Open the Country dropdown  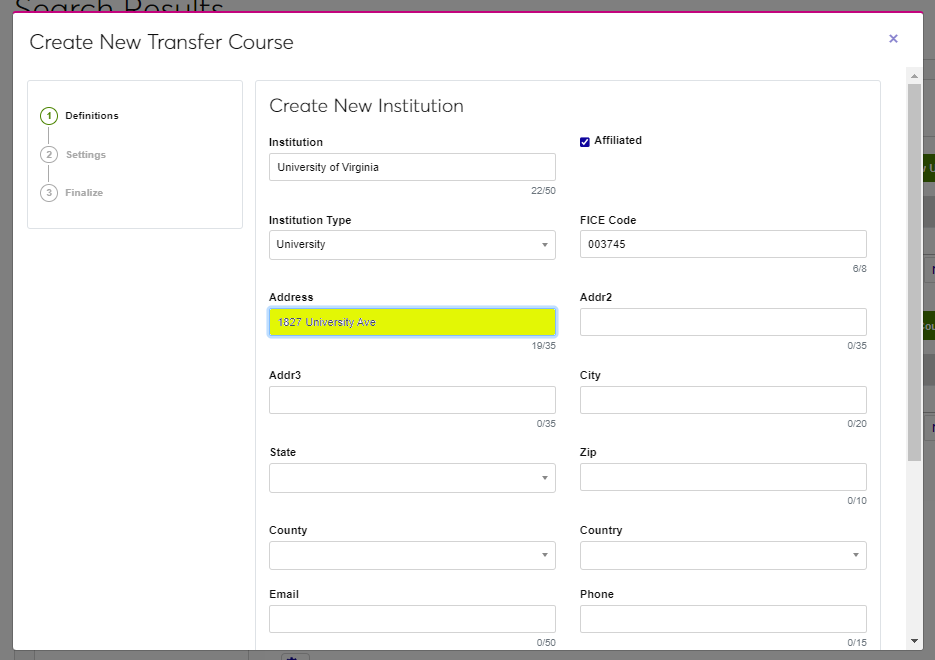click(723, 556)
